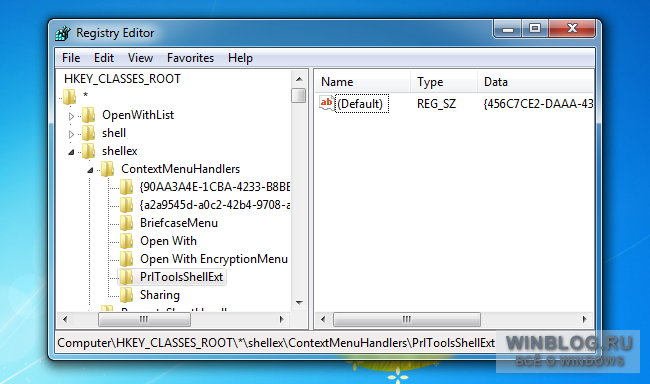Screen dimensions: 650x384
Task: Click the shellex folder icon
Action: point(88,151)
